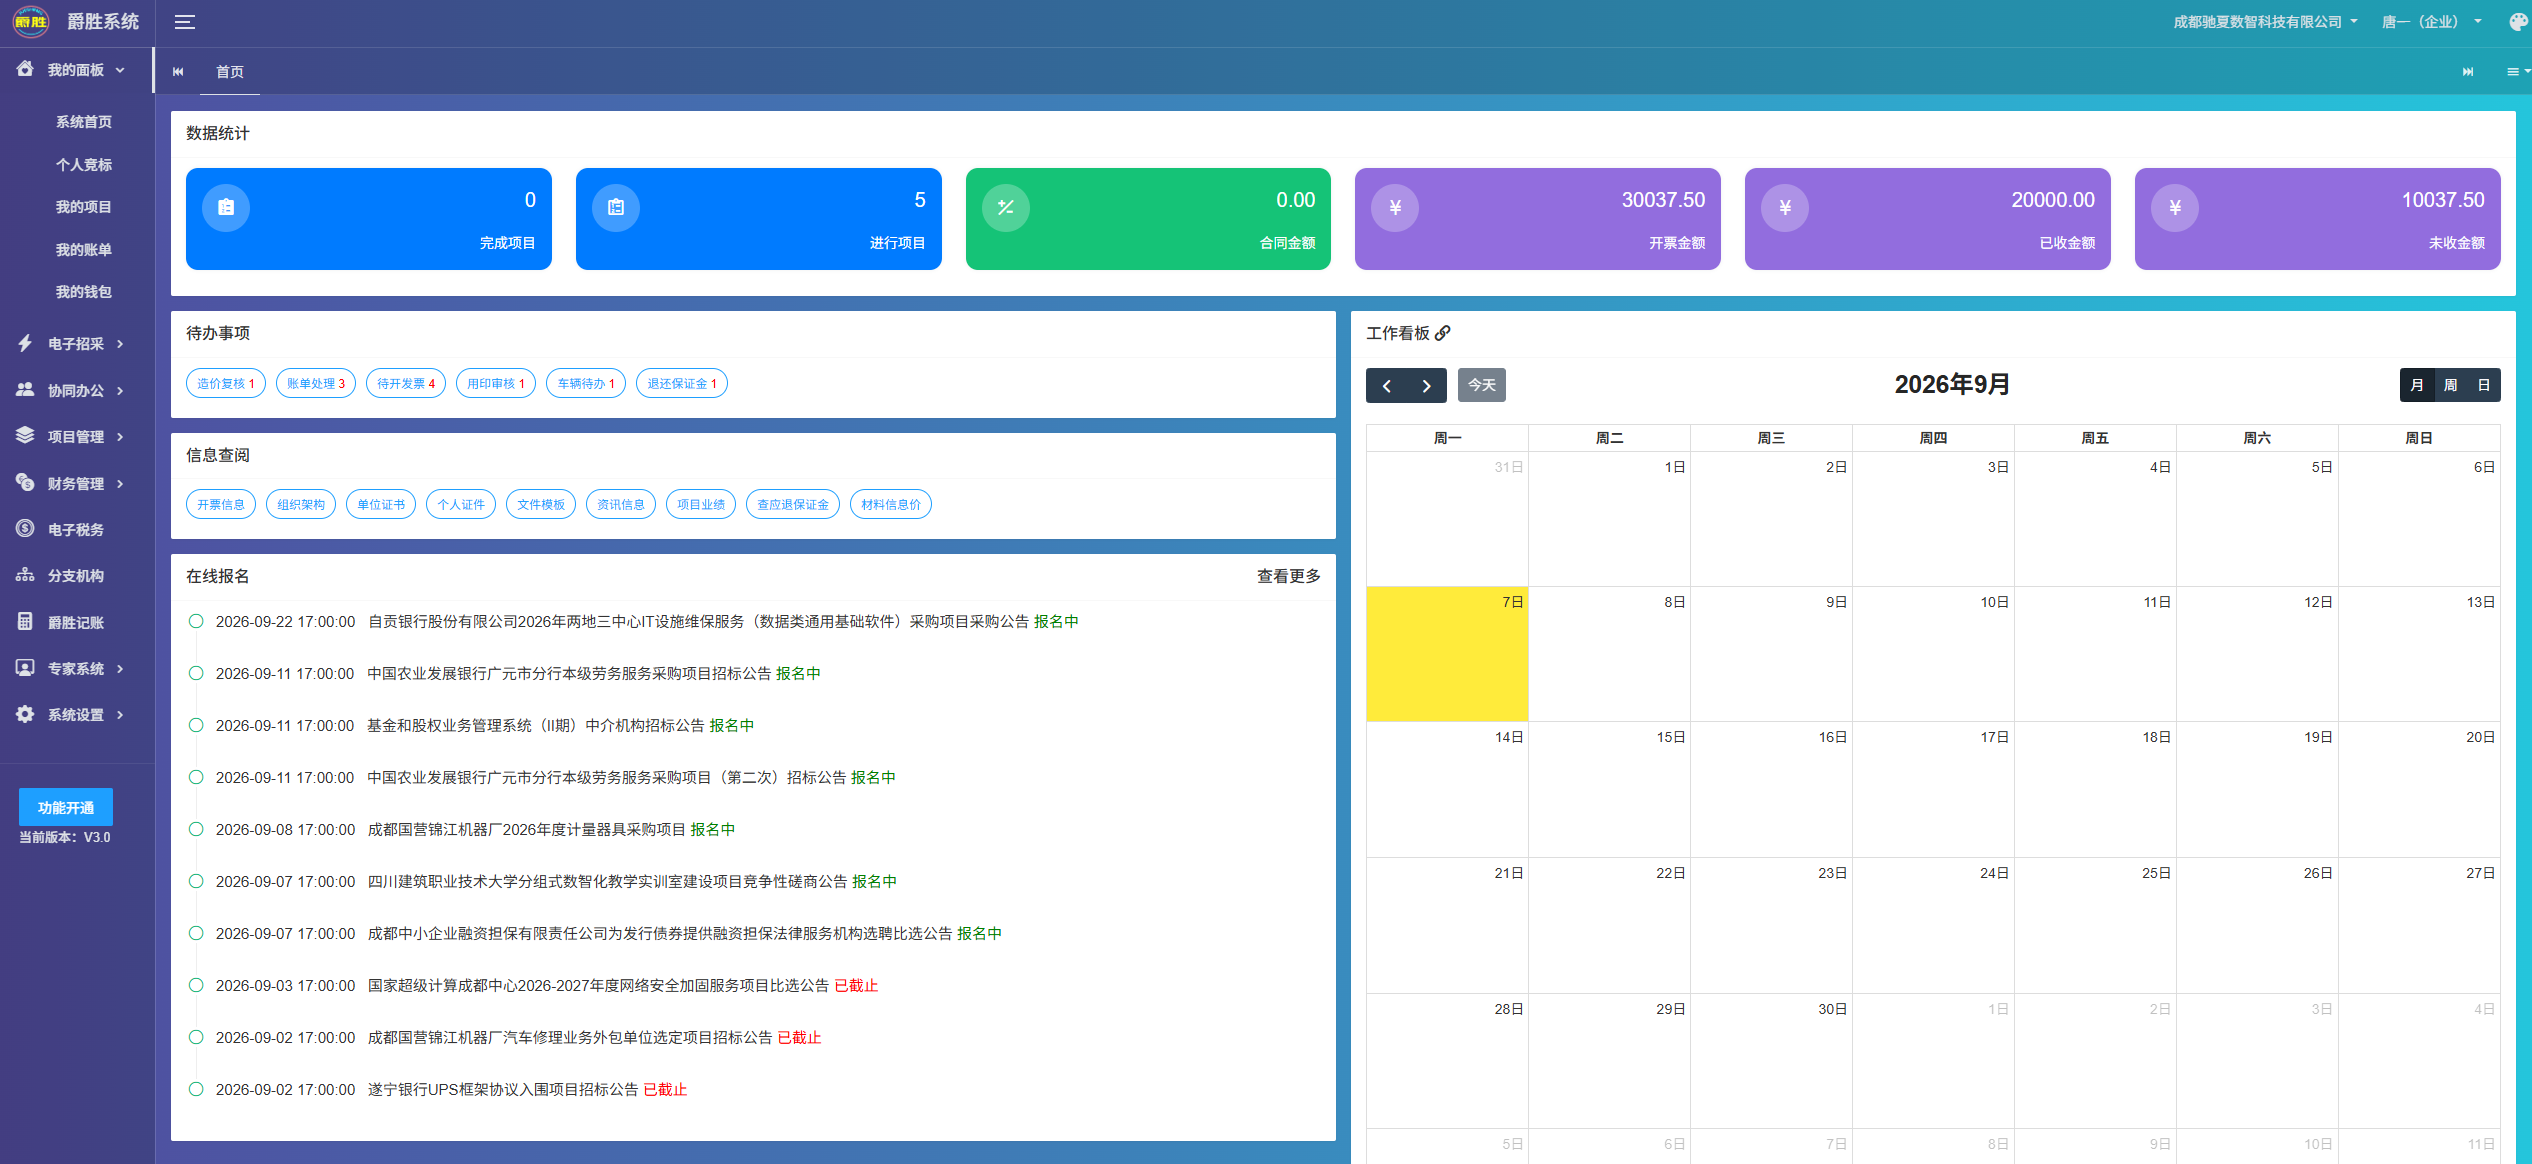Switch calendar to 日 view
The width and height of the screenshot is (2532, 1164).
pyautogui.click(x=2484, y=385)
